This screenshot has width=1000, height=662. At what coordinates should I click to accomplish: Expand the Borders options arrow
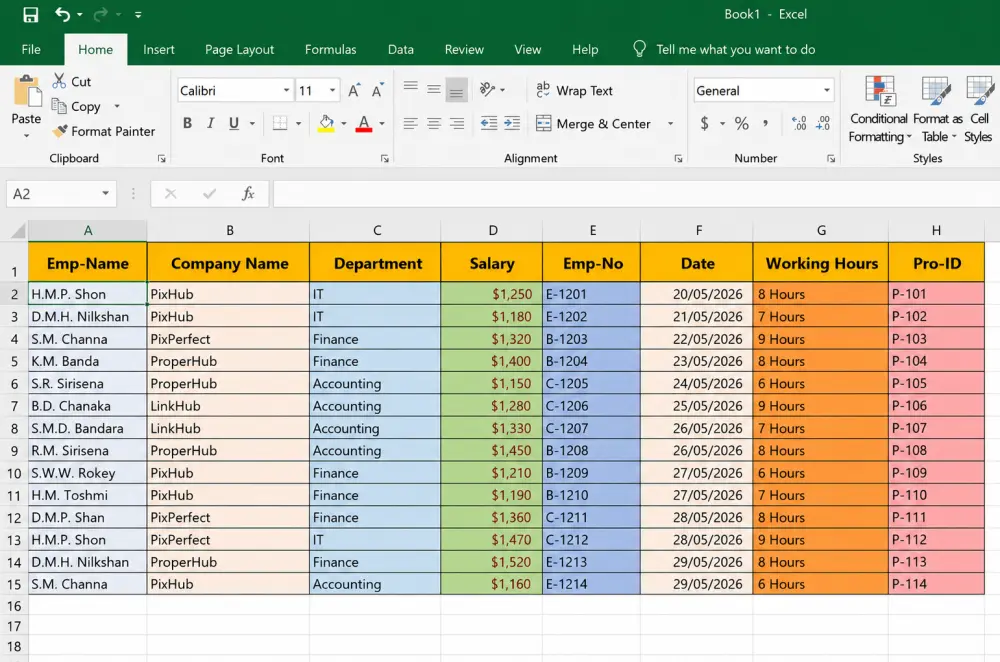tap(298, 124)
